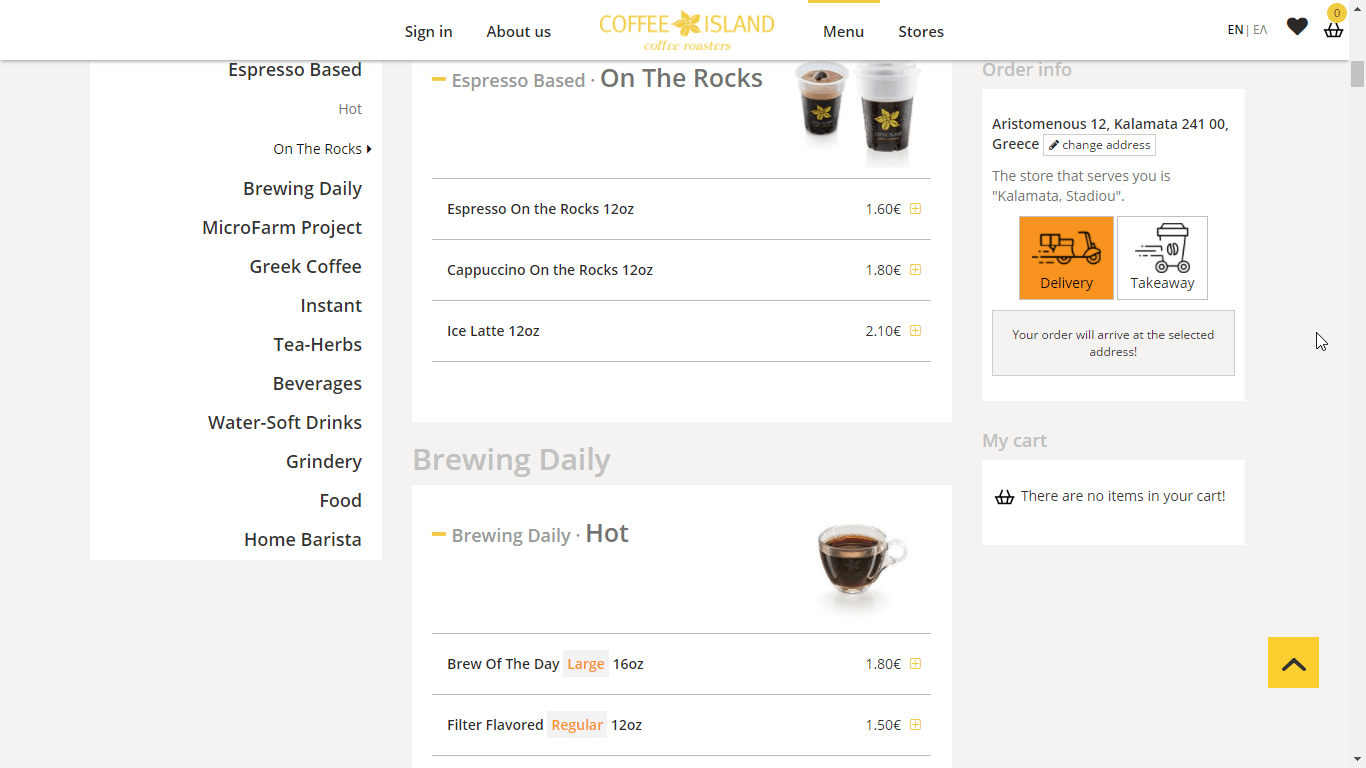Click the page vertical scrollbar thumb
The width and height of the screenshot is (1366, 768).
tap(1357, 73)
